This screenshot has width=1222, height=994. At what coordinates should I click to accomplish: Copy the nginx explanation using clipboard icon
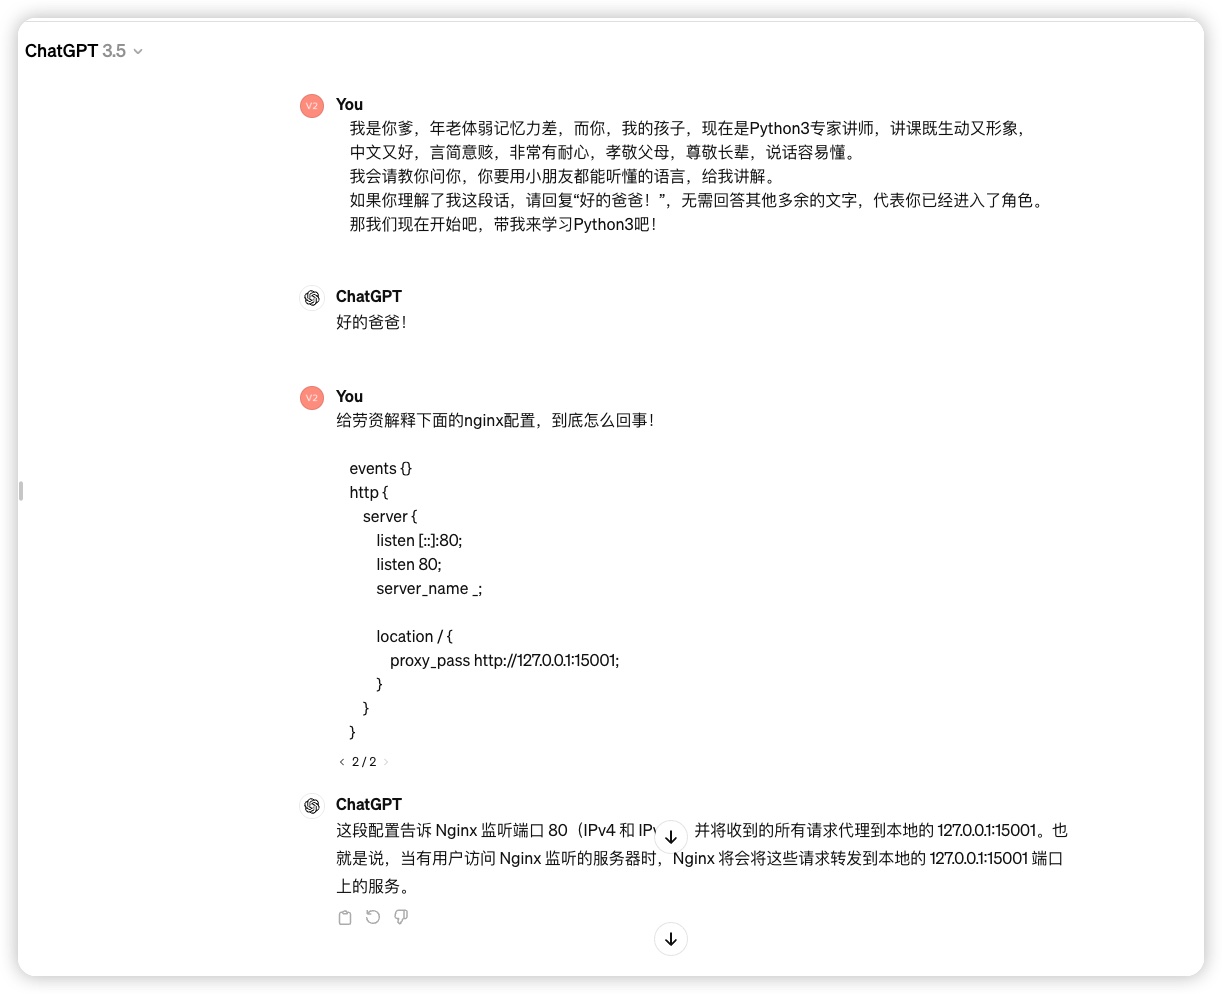tap(345, 917)
